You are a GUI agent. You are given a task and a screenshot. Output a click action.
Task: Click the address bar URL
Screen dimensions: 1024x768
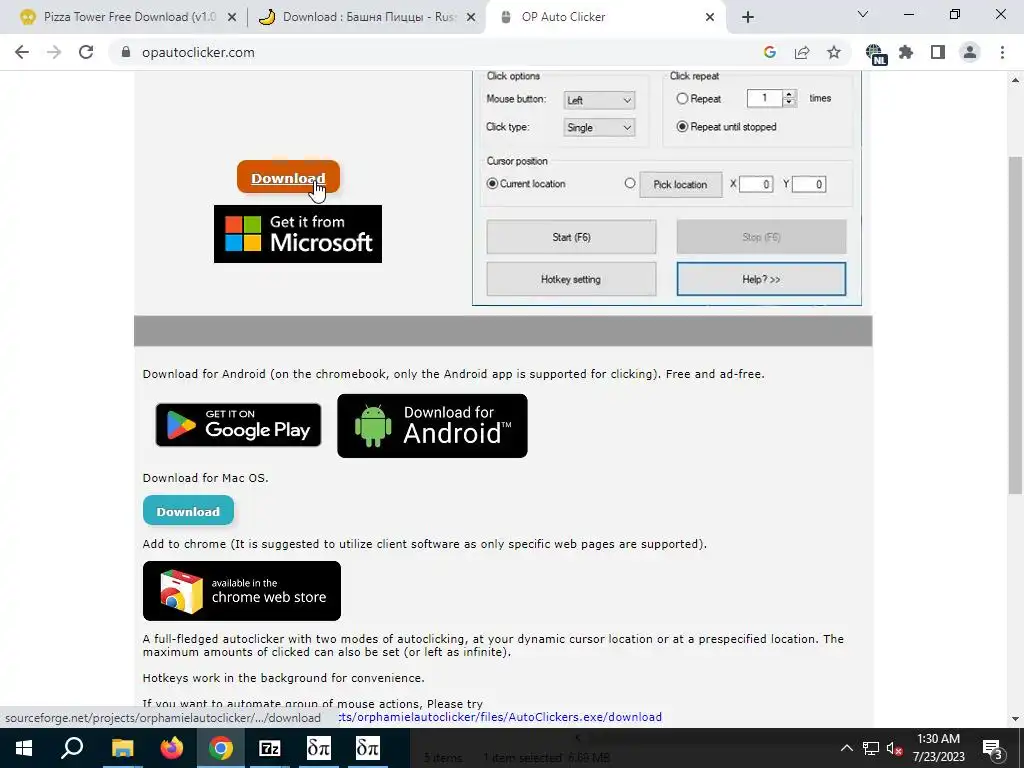point(198,52)
